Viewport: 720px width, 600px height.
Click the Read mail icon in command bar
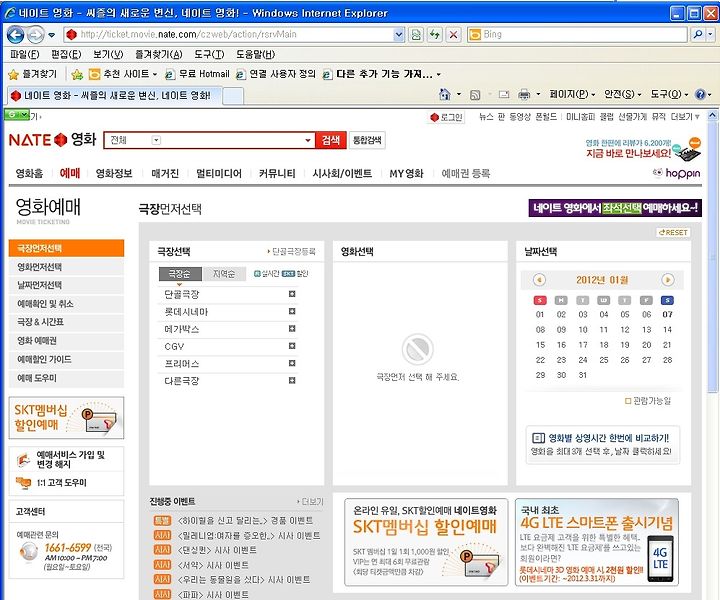(504, 95)
